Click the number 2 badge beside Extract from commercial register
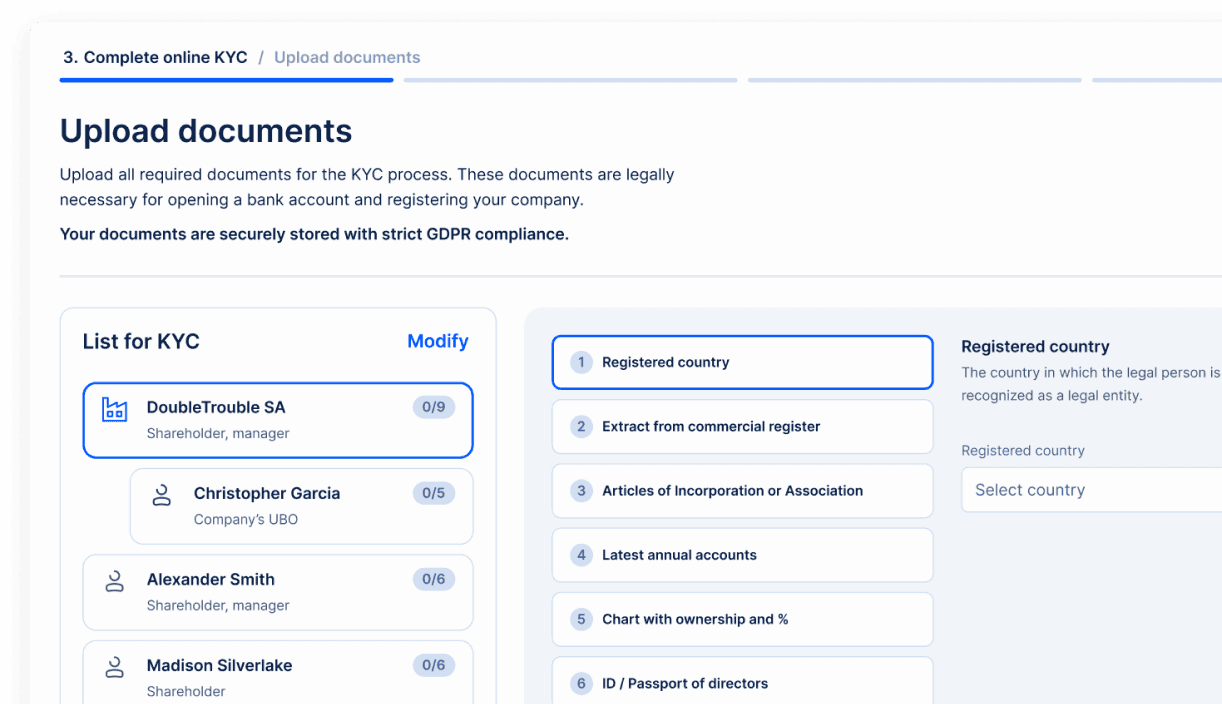Screen dimensions: 1222x704 [581, 426]
